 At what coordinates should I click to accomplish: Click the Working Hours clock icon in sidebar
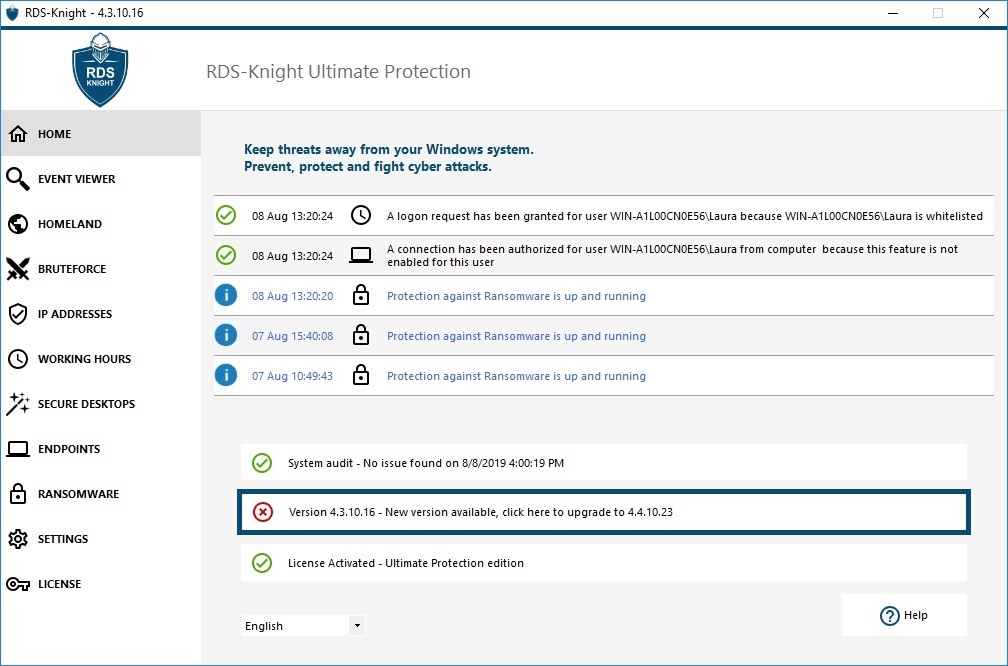coord(18,359)
